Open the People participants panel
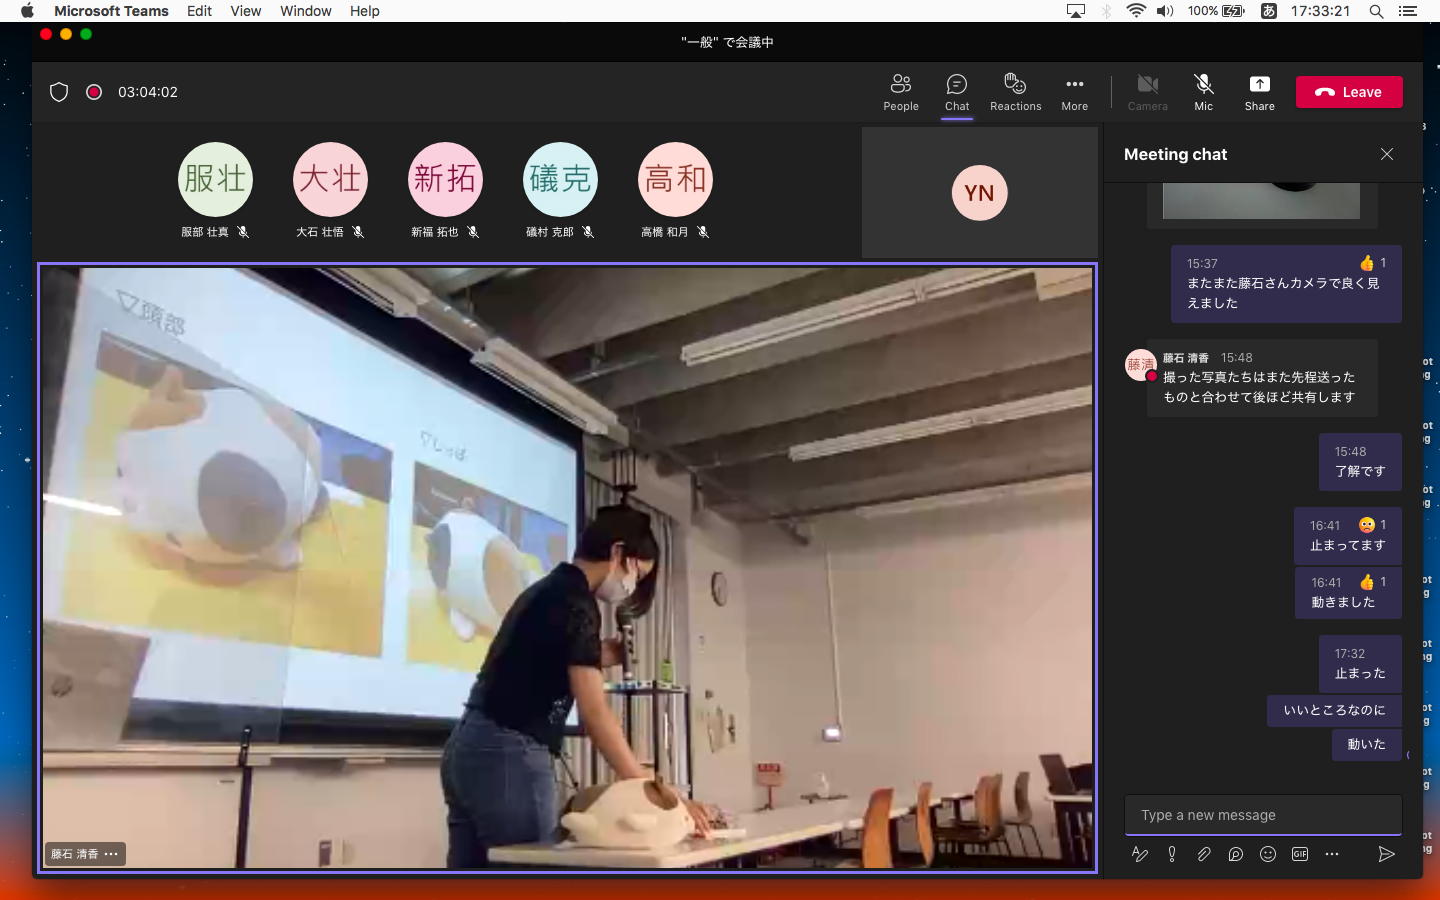This screenshot has height=900, width=1440. pos(900,92)
